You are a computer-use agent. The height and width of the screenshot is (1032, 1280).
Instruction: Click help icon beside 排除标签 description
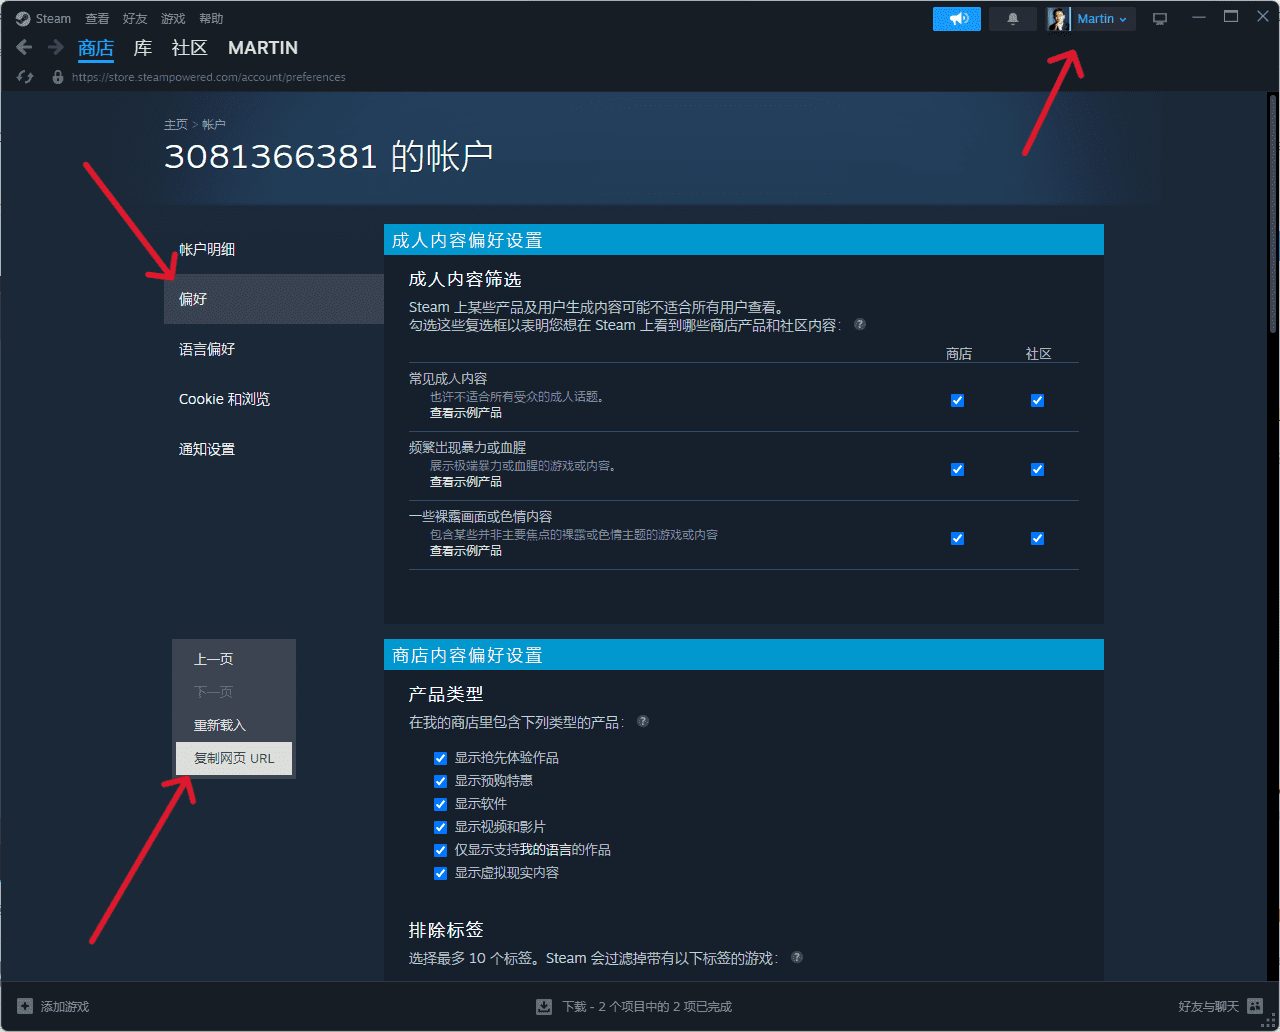coord(797,957)
